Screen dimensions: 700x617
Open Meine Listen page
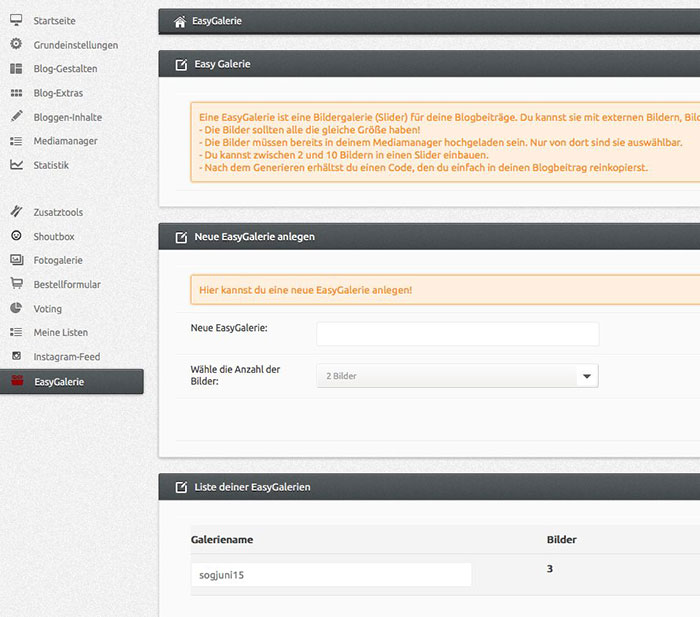coord(61,333)
